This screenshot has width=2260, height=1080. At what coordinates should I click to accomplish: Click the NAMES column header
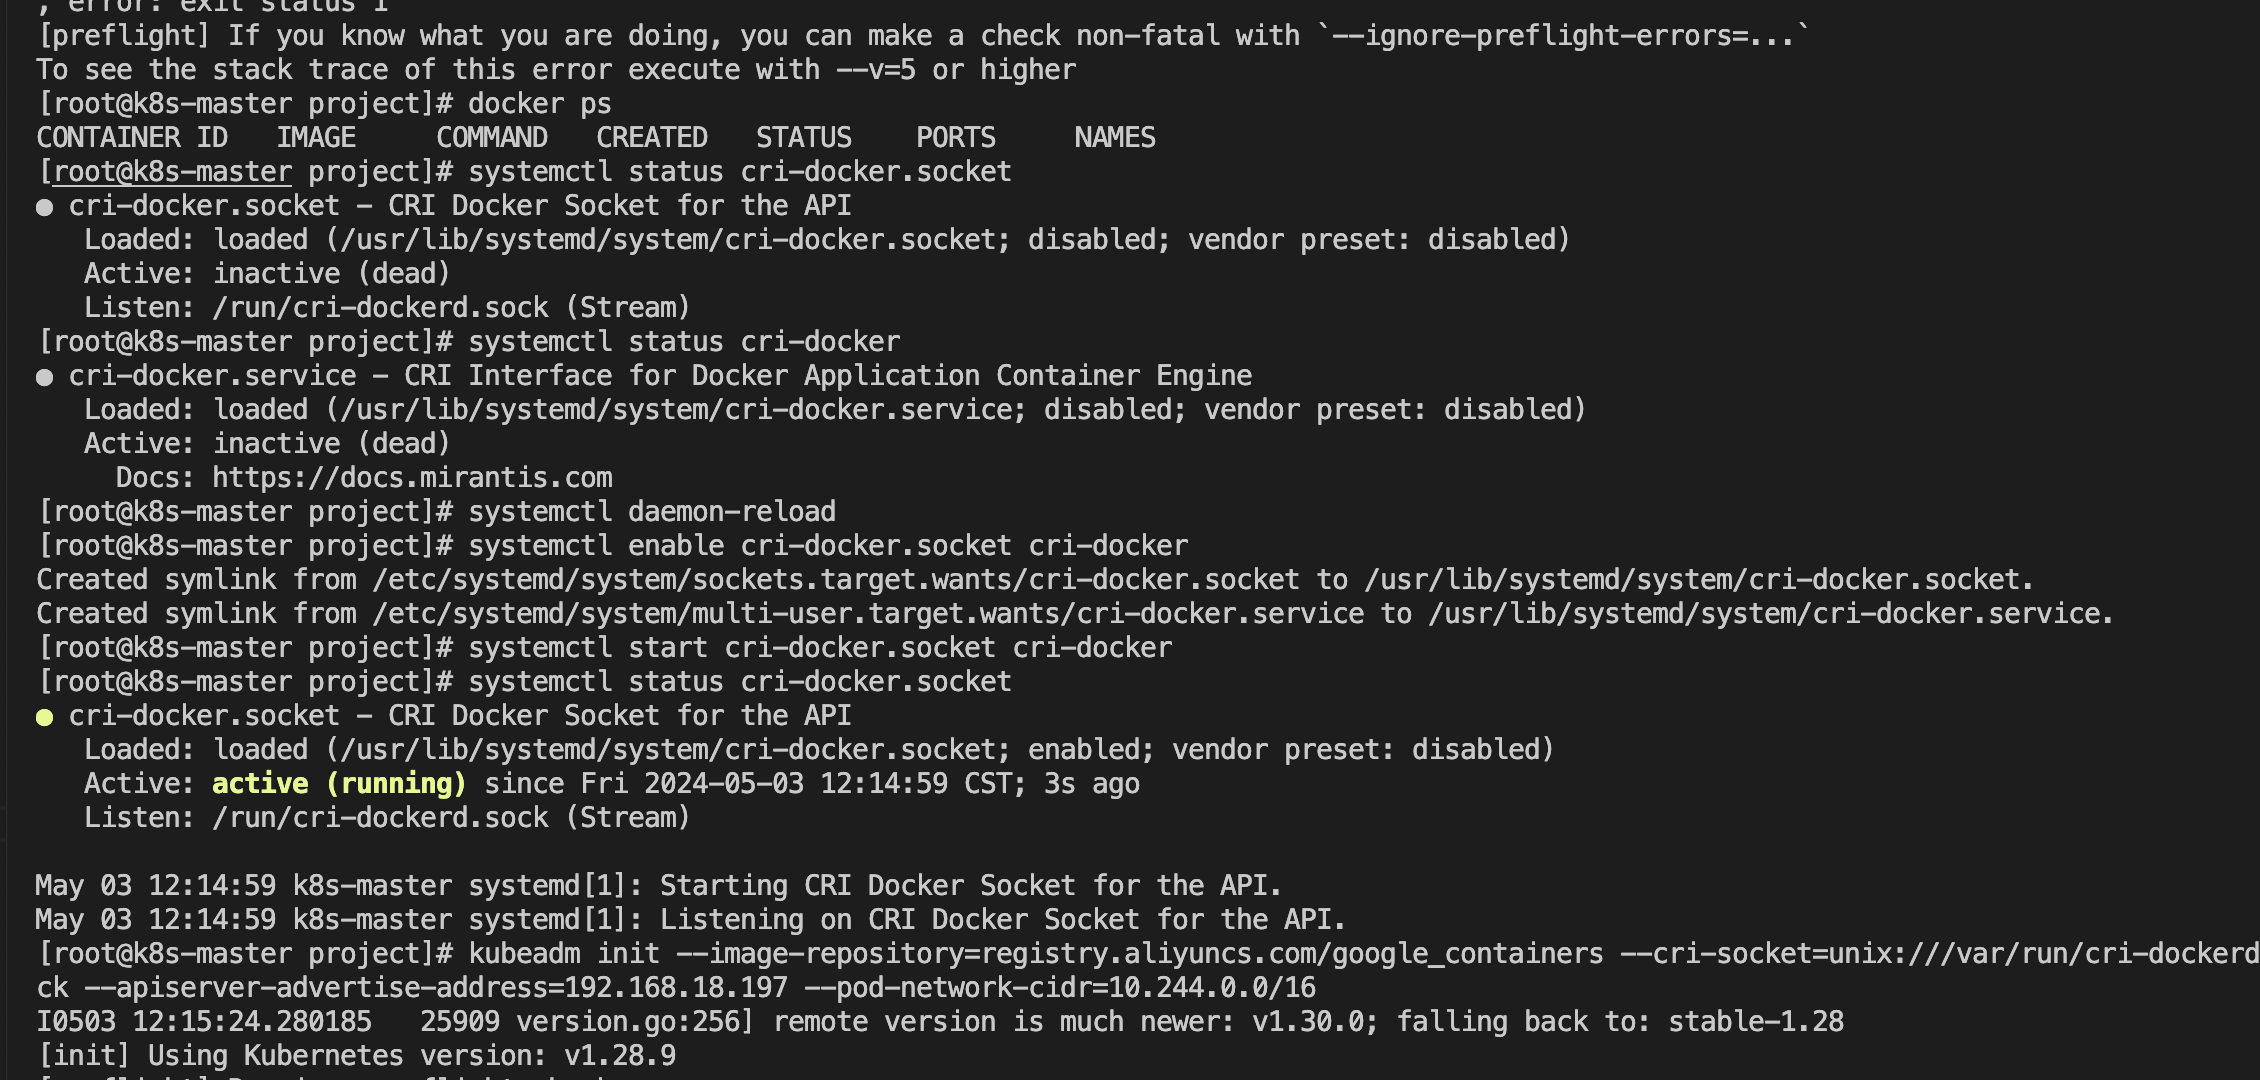[1115, 137]
